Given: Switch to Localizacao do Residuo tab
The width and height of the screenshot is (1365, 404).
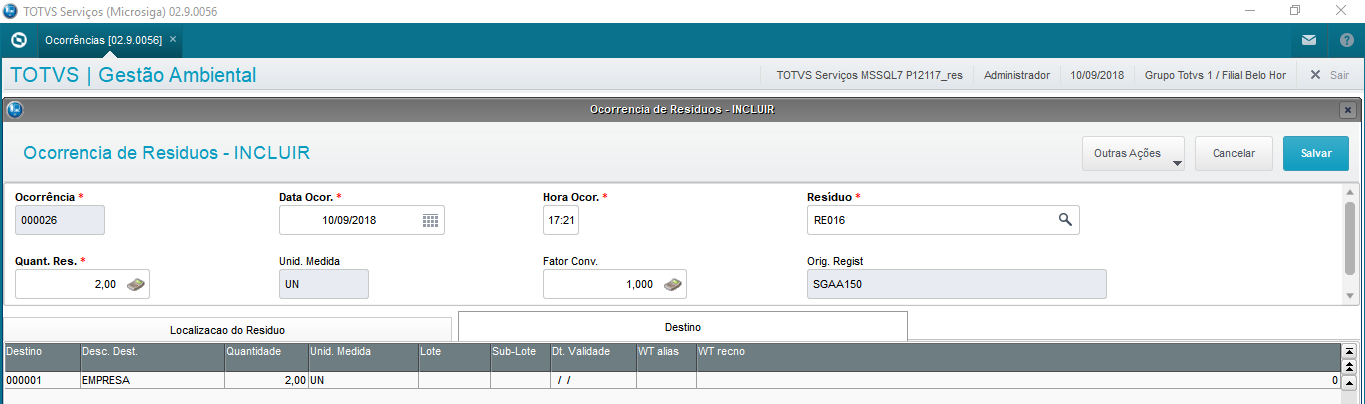Looking at the screenshot, I should click(228, 329).
